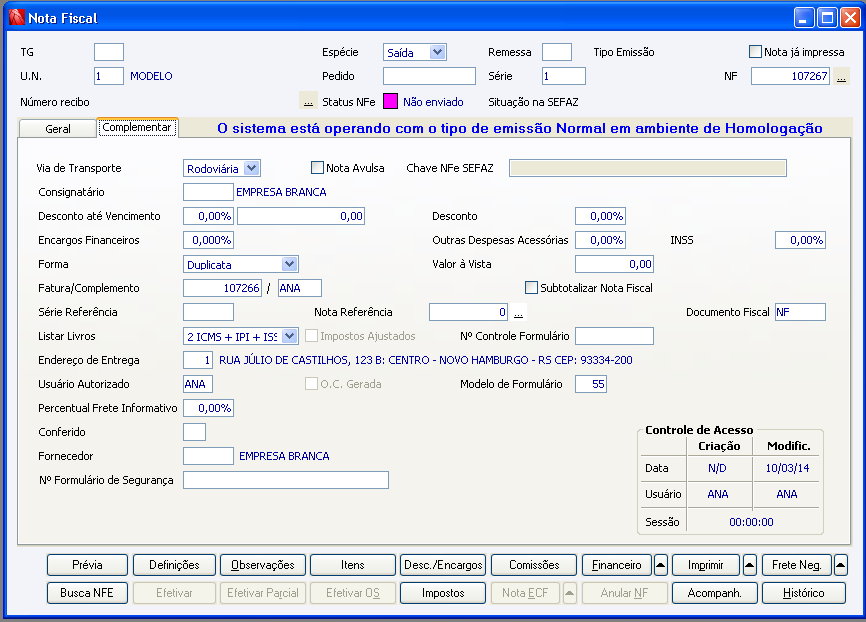Image resolution: width=866 pixels, height=622 pixels.
Task: Click the Nota Fiscal application icon in title bar
Action: (17, 18)
